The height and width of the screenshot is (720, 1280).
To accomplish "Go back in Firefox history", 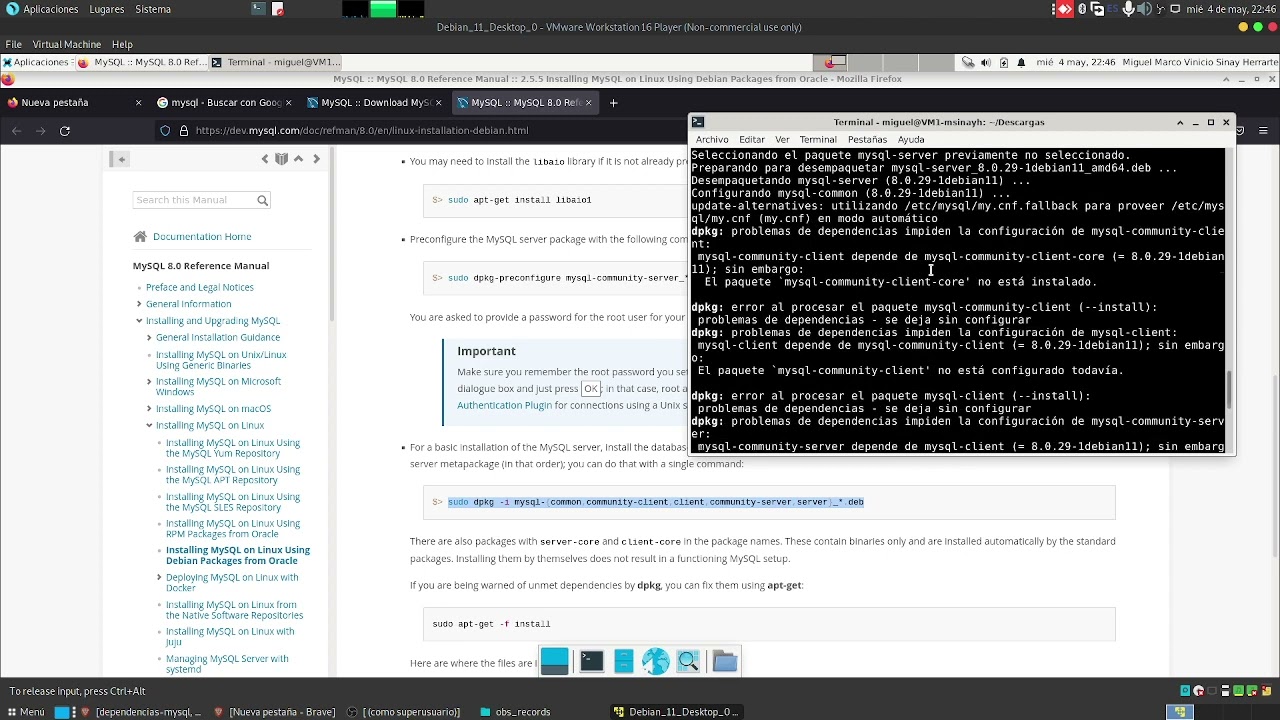I will (x=16, y=130).
